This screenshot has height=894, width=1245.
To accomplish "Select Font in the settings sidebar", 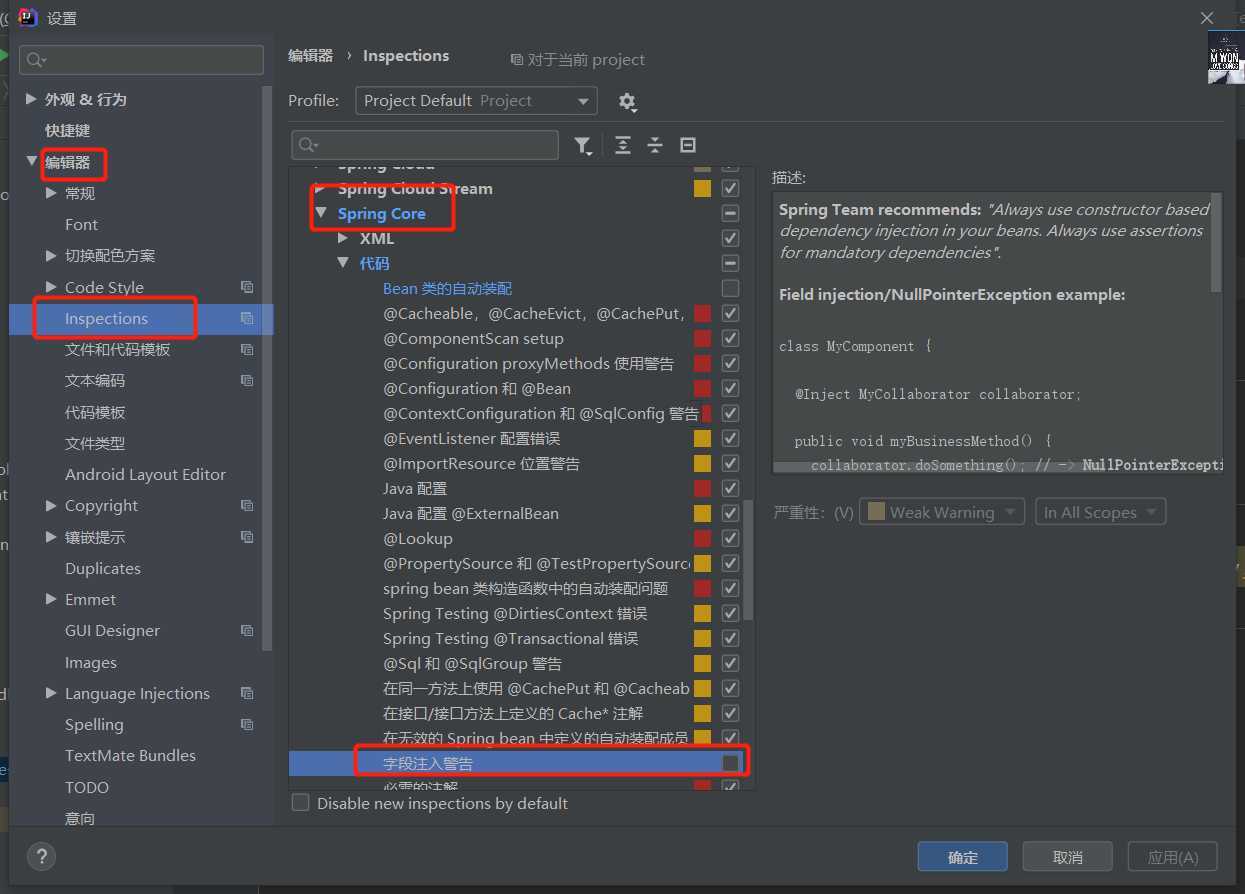I will click(81, 225).
